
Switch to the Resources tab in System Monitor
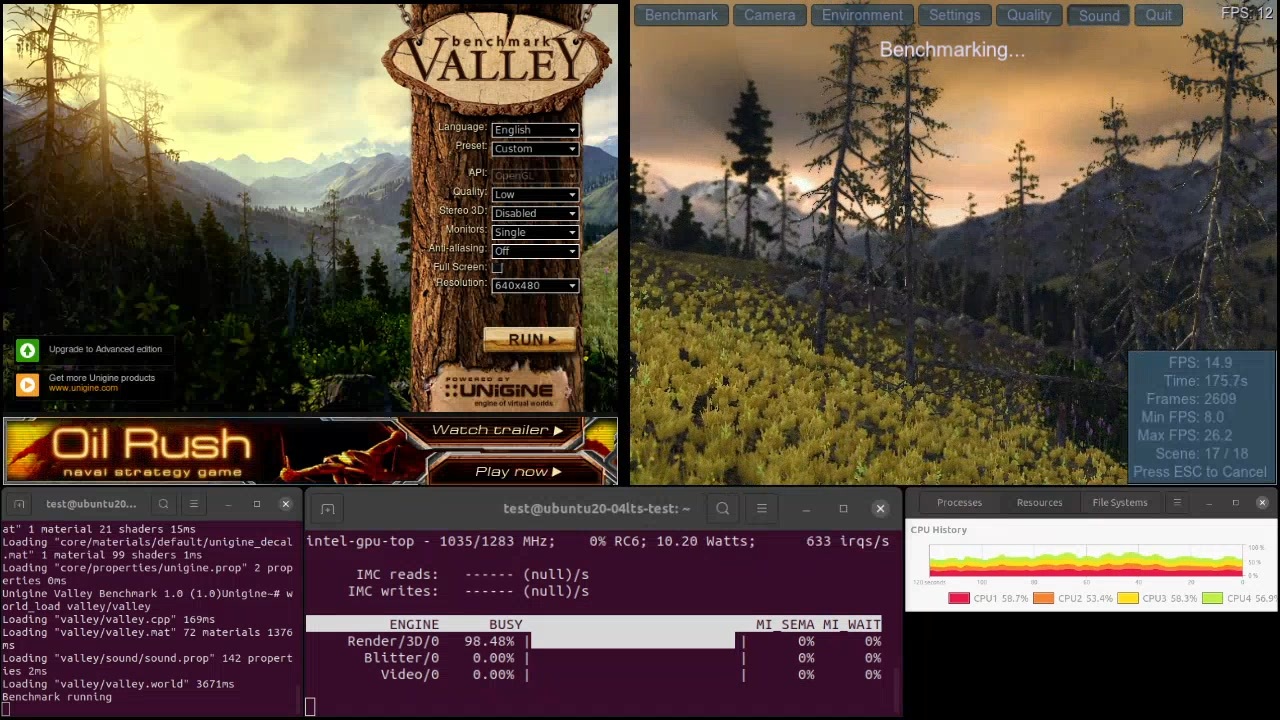(x=1039, y=502)
